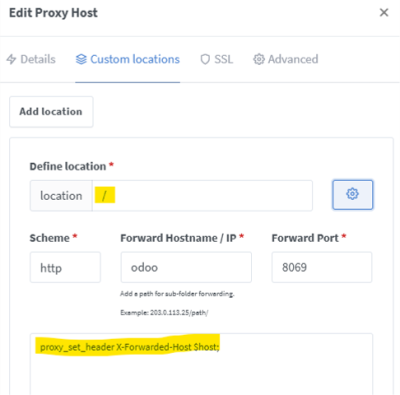The width and height of the screenshot is (400, 395).
Task: Click the Edit Proxy Host title
Action: [53, 13]
